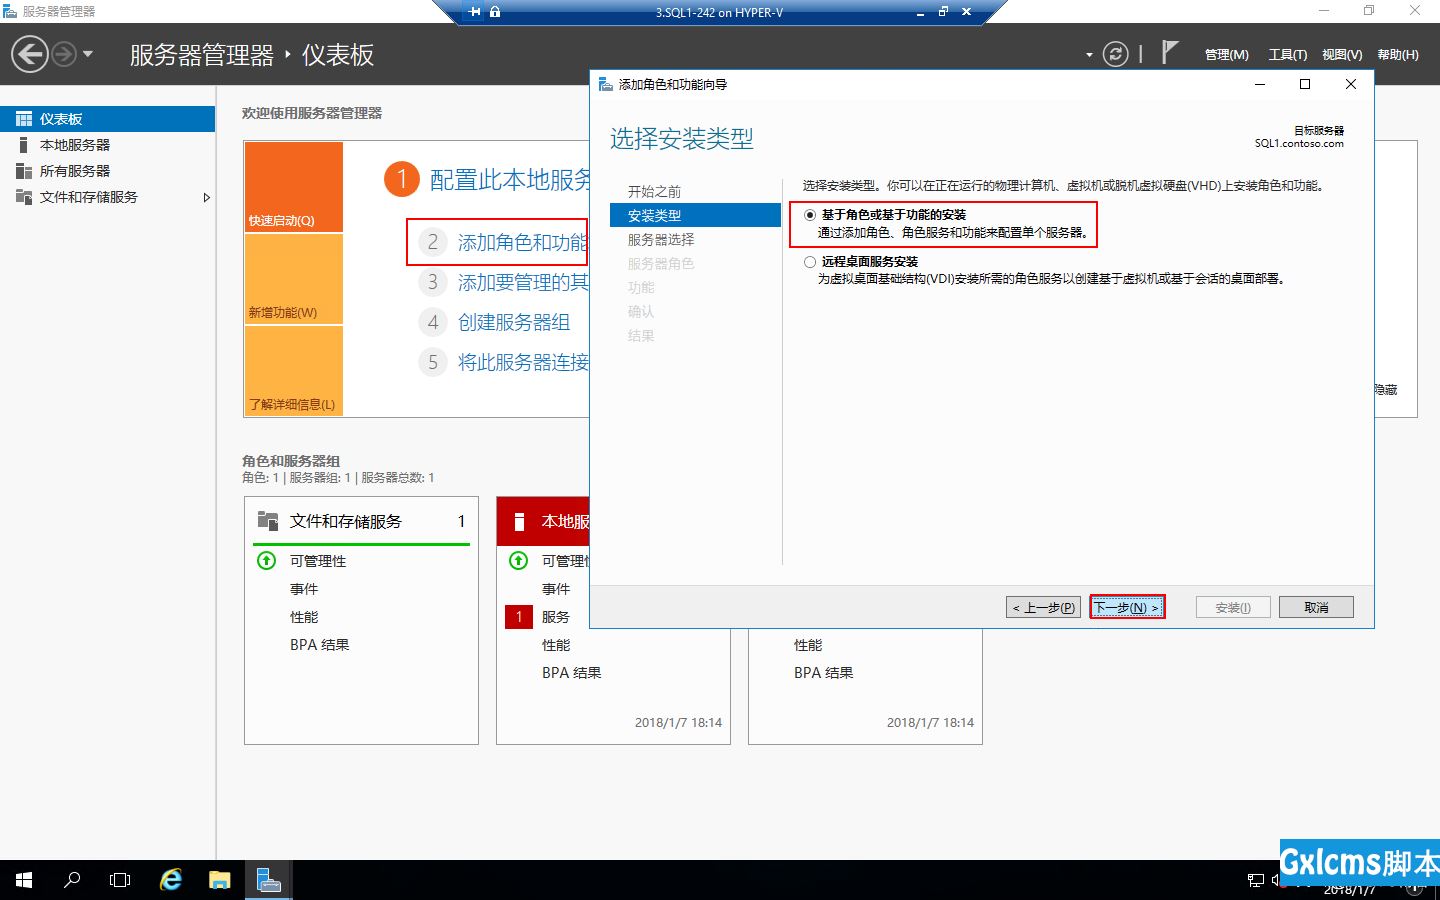Click the Server Manager taskbar icon
Viewport: 1440px width, 900px height.
267,880
